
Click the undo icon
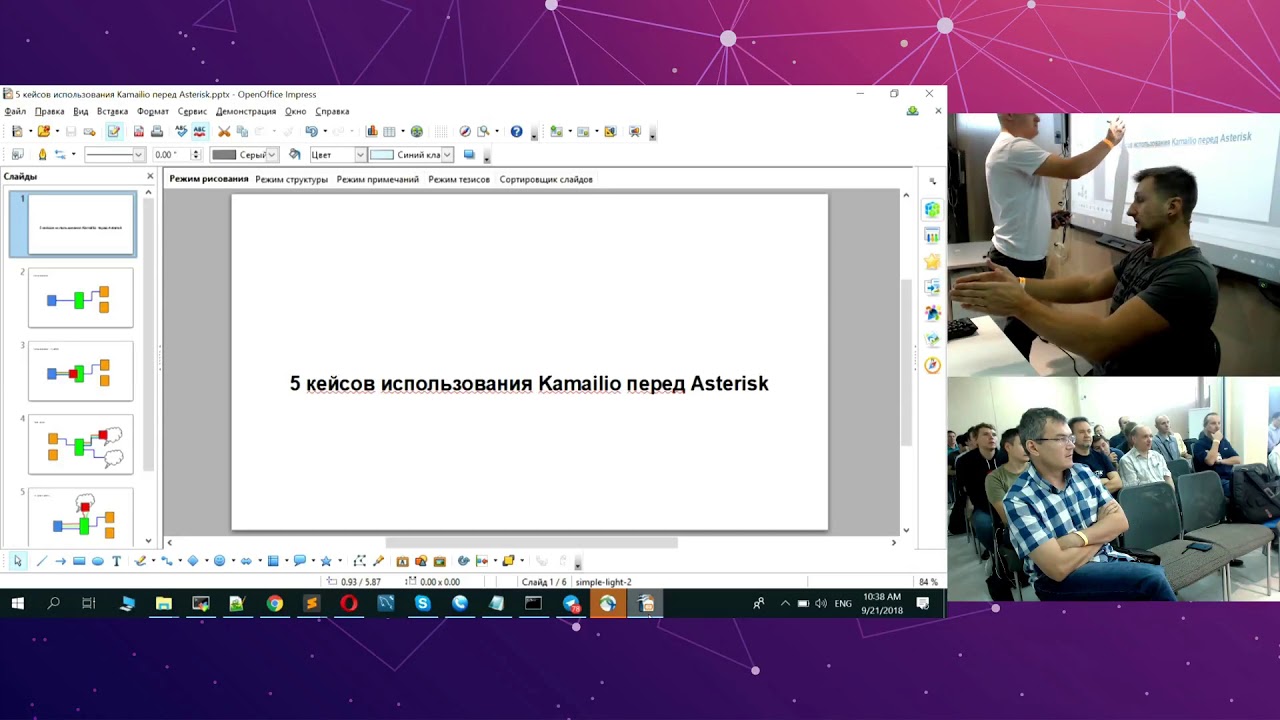(x=311, y=131)
